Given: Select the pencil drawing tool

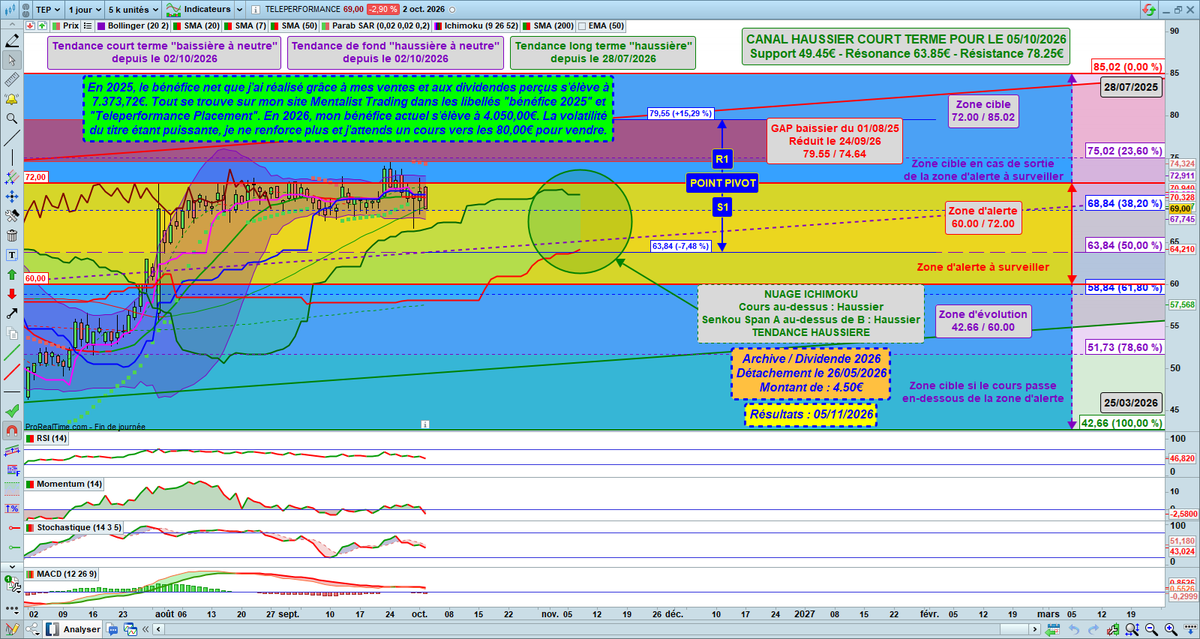Looking at the screenshot, I should click(x=12, y=41).
